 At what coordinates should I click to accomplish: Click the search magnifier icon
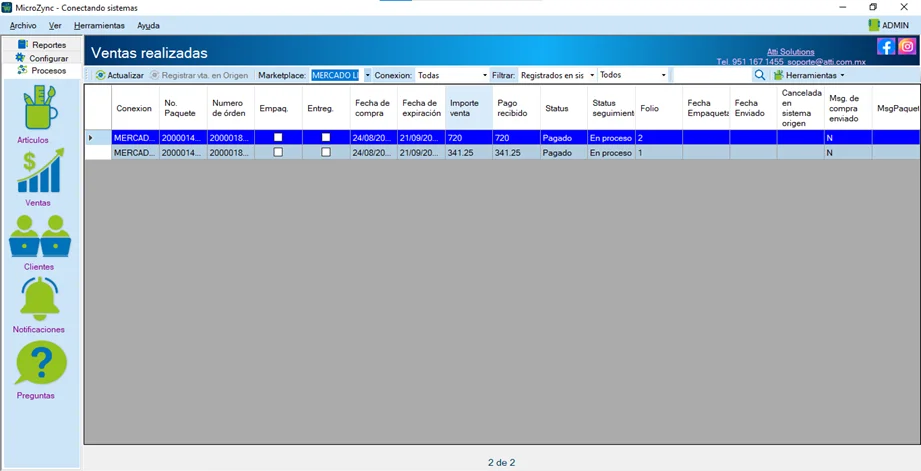click(x=759, y=75)
